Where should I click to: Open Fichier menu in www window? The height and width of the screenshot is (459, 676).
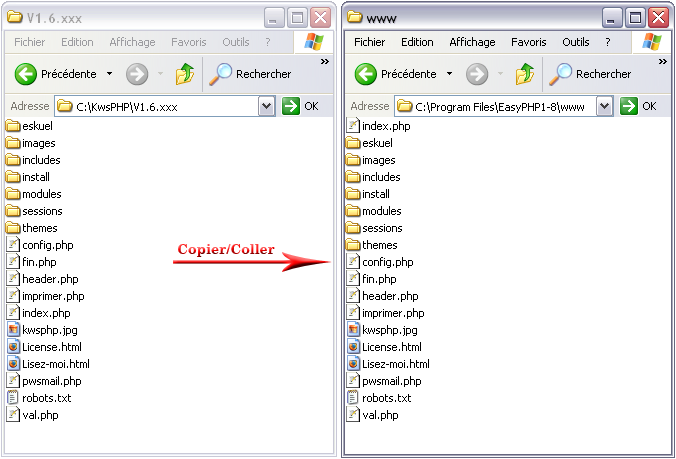[369, 42]
